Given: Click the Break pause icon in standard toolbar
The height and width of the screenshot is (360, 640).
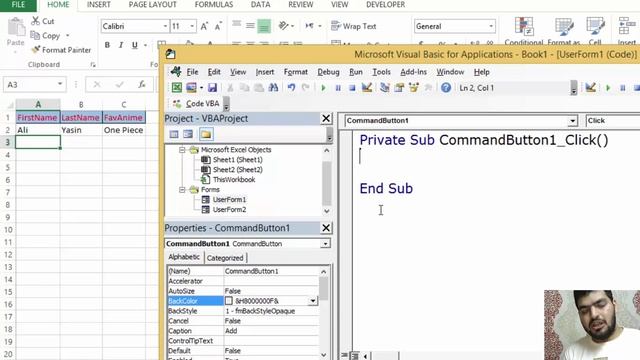Looking at the screenshot, I should click(x=338, y=87).
